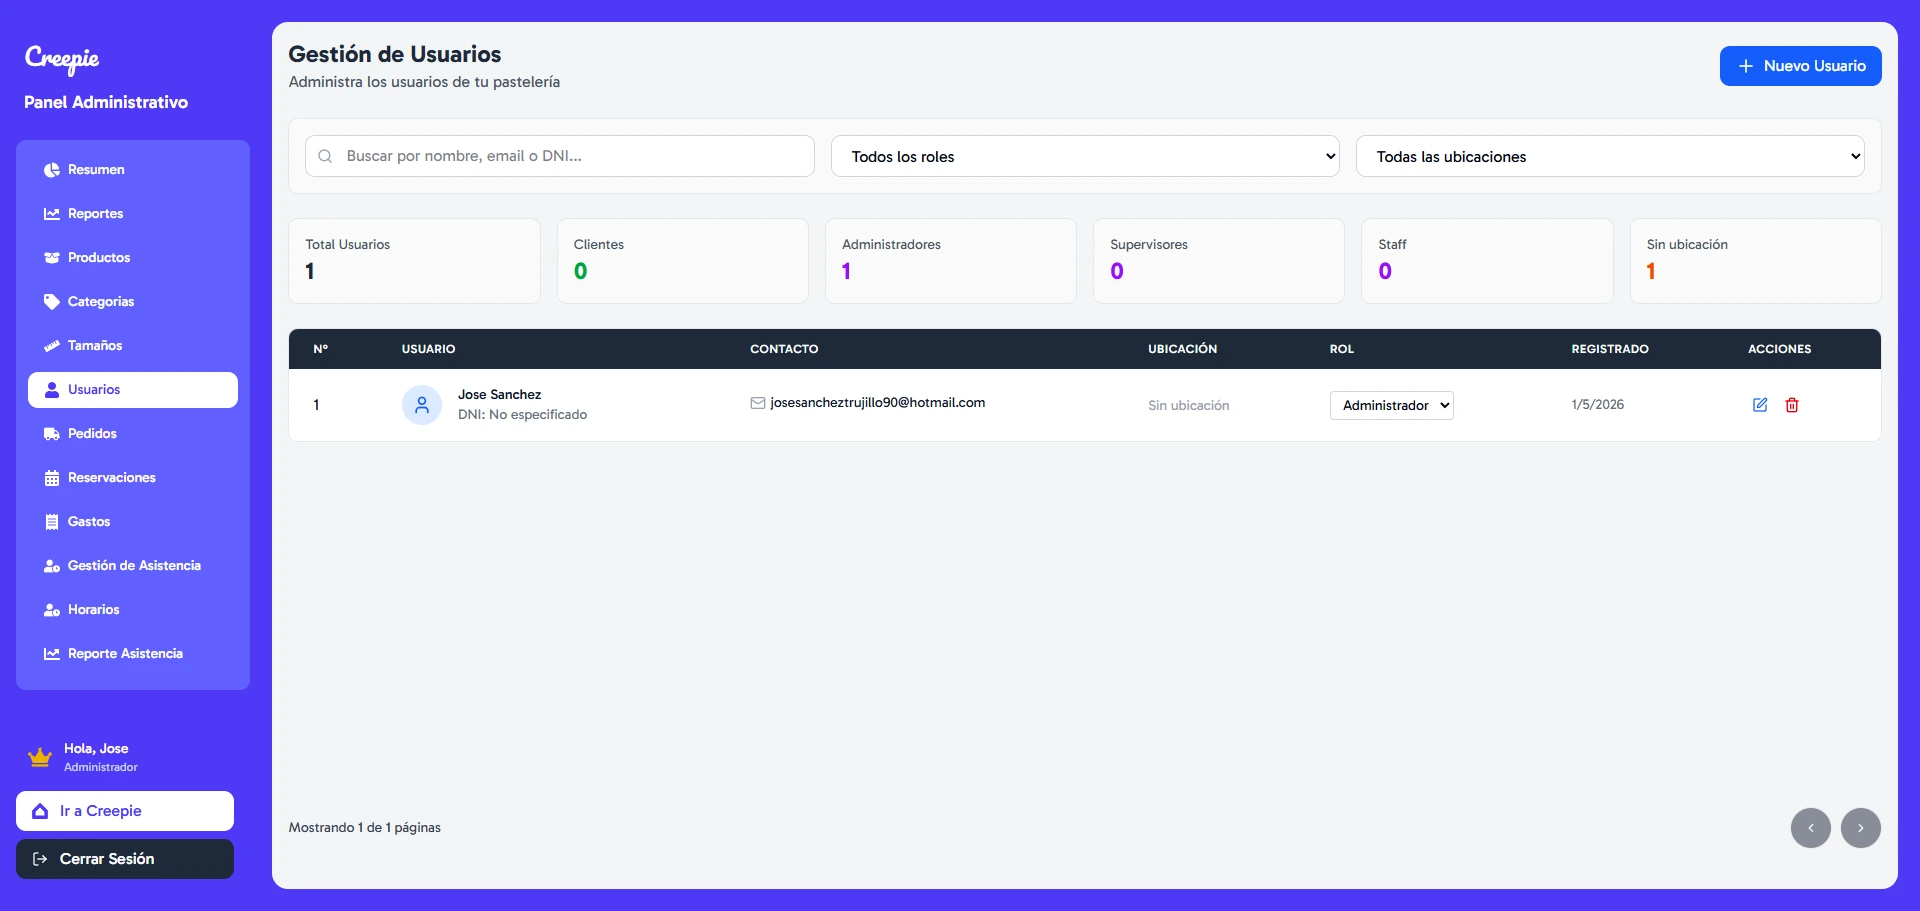The image size is (1920, 911).
Task: Click the Productos icon in sidebar
Action: point(52,258)
